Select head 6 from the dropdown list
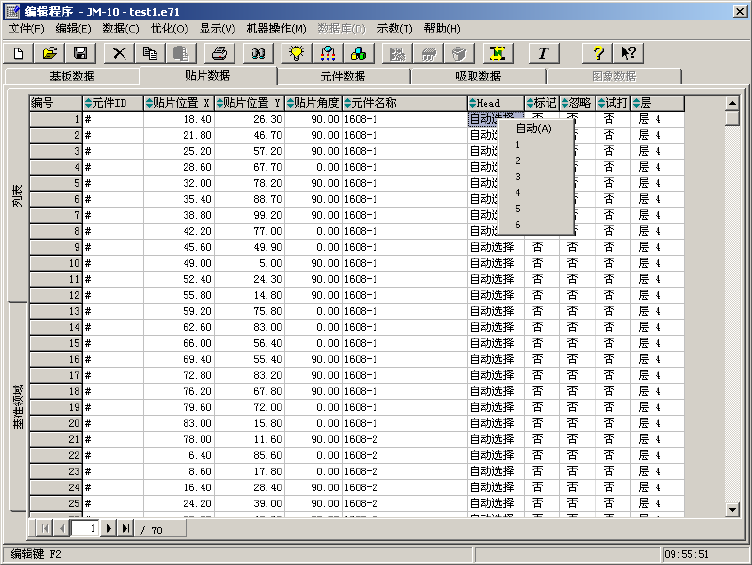752x565 pixels. click(x=518, y=224)
